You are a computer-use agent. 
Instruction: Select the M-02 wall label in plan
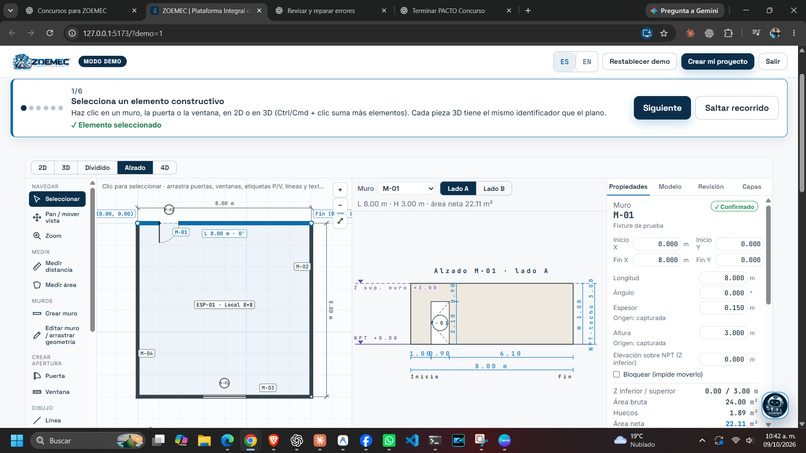302,266
